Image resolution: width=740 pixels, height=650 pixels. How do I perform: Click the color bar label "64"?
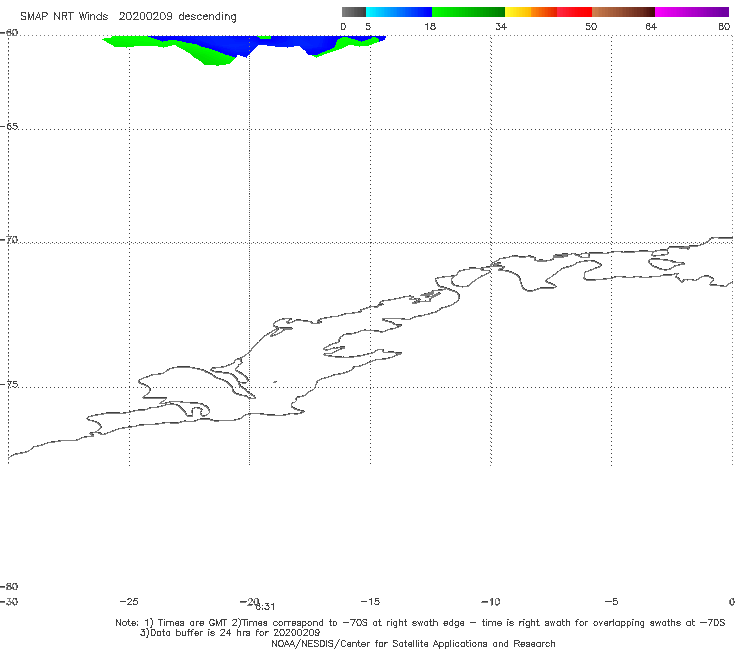pos(651,27)
